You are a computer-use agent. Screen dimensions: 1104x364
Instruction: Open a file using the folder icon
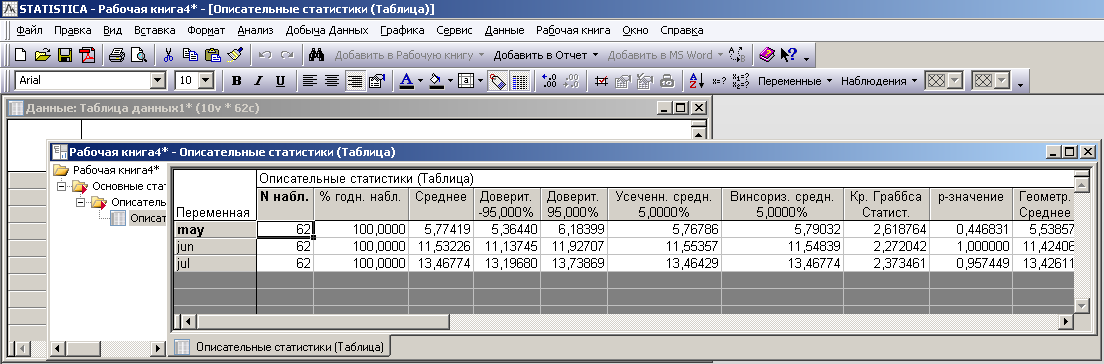(x=43, y=55)
